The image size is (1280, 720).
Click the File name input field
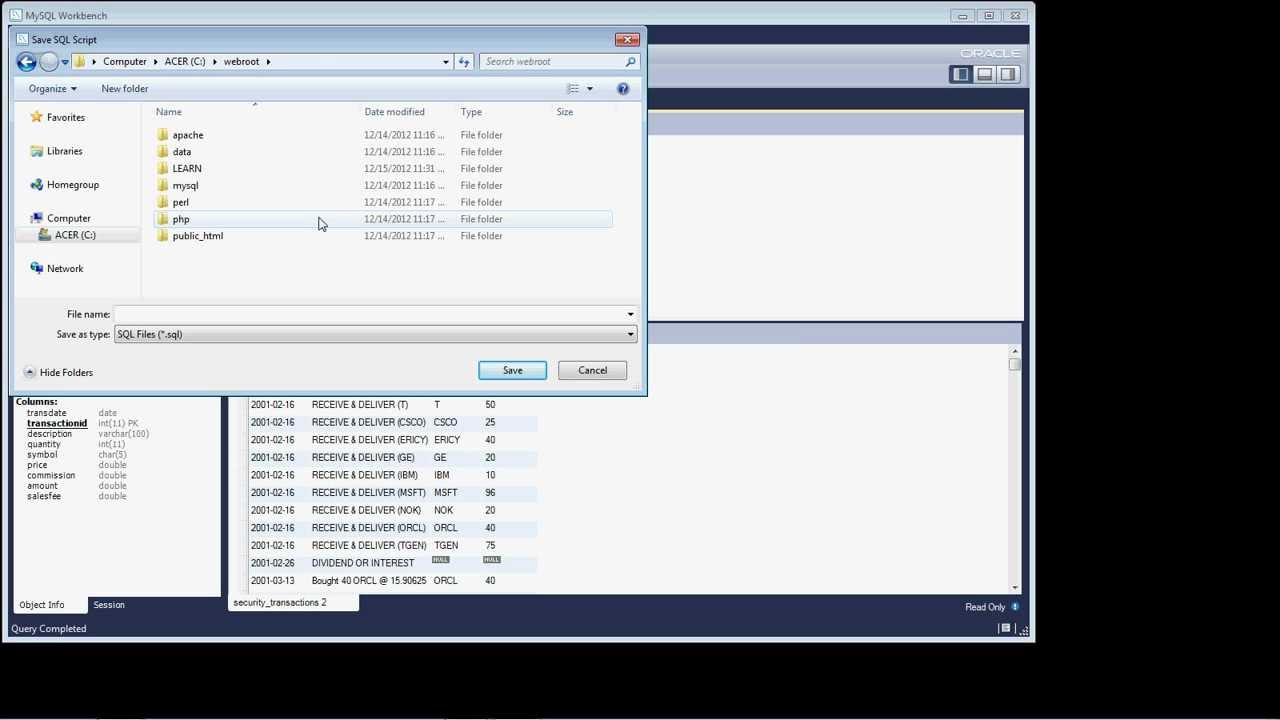[368, 314]
